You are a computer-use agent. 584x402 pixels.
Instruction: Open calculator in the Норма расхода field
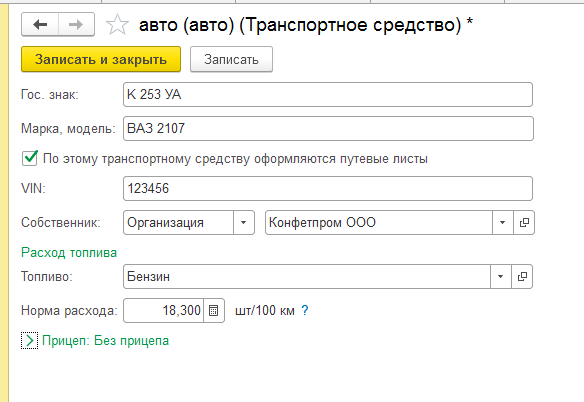(213, 310)
